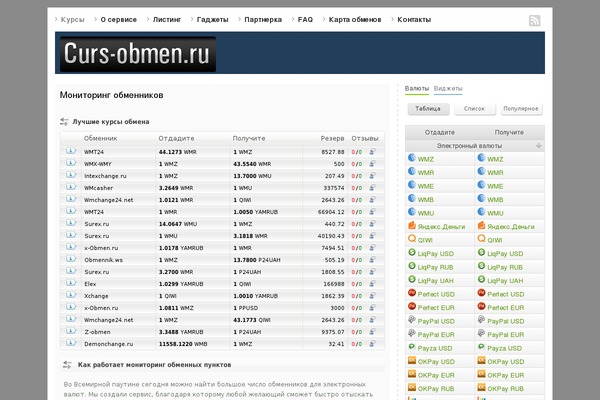Viewport: 600px width, 400px height.
Task: Open info icon for WMcasher row
Action: pos(71,187)
